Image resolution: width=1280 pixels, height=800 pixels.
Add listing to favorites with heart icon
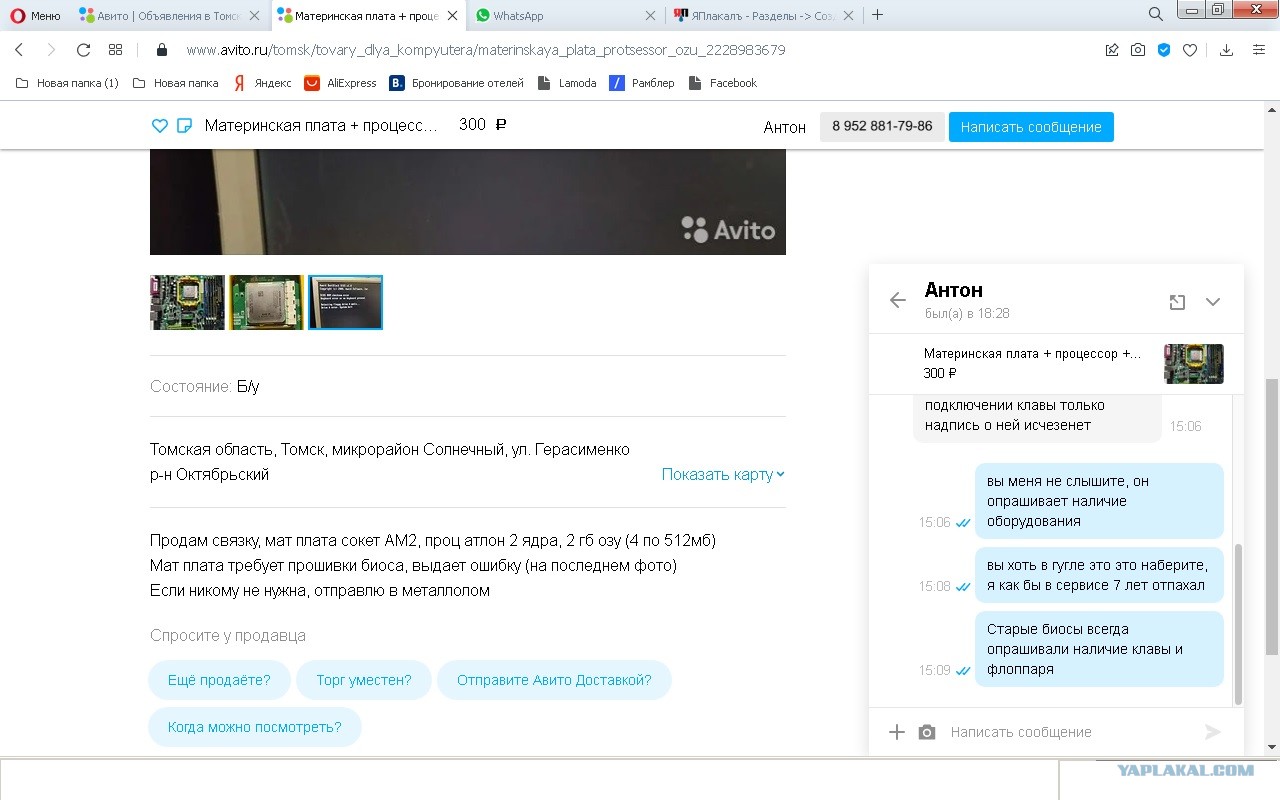pos(159,126)
